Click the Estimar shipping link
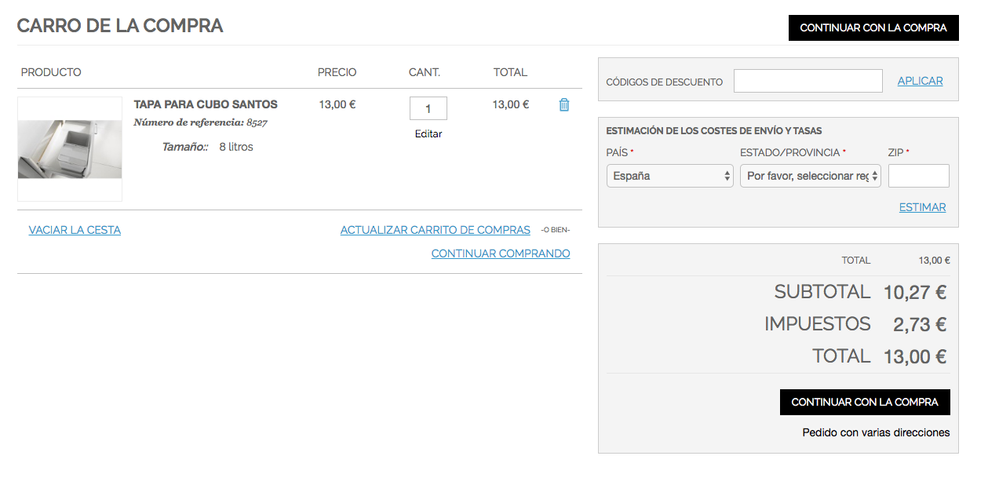Viewport: 999px width, 485px height. click(922, 208)
